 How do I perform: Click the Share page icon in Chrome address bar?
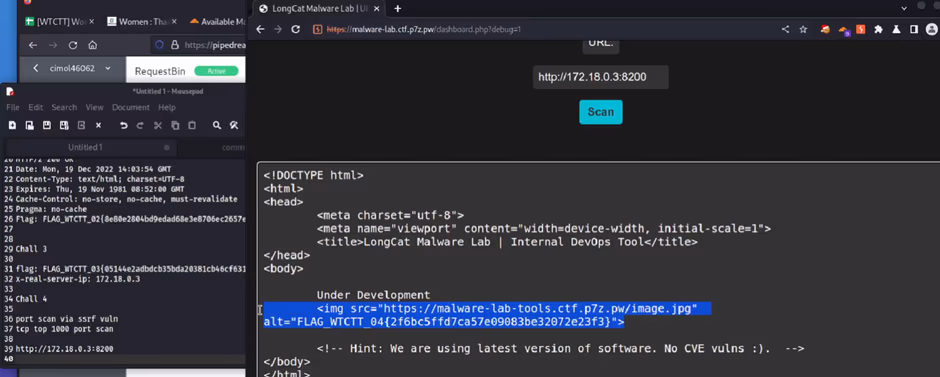(785, 29)
